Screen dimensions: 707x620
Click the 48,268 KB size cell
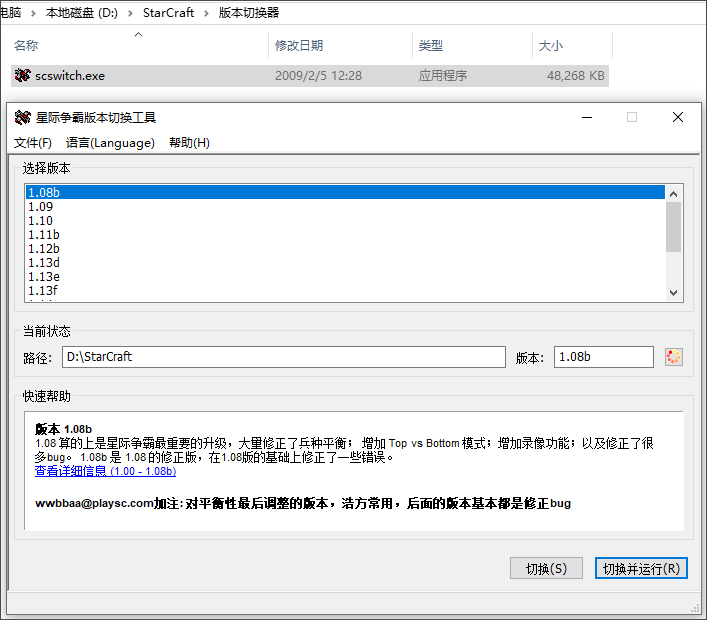(575, 76)
